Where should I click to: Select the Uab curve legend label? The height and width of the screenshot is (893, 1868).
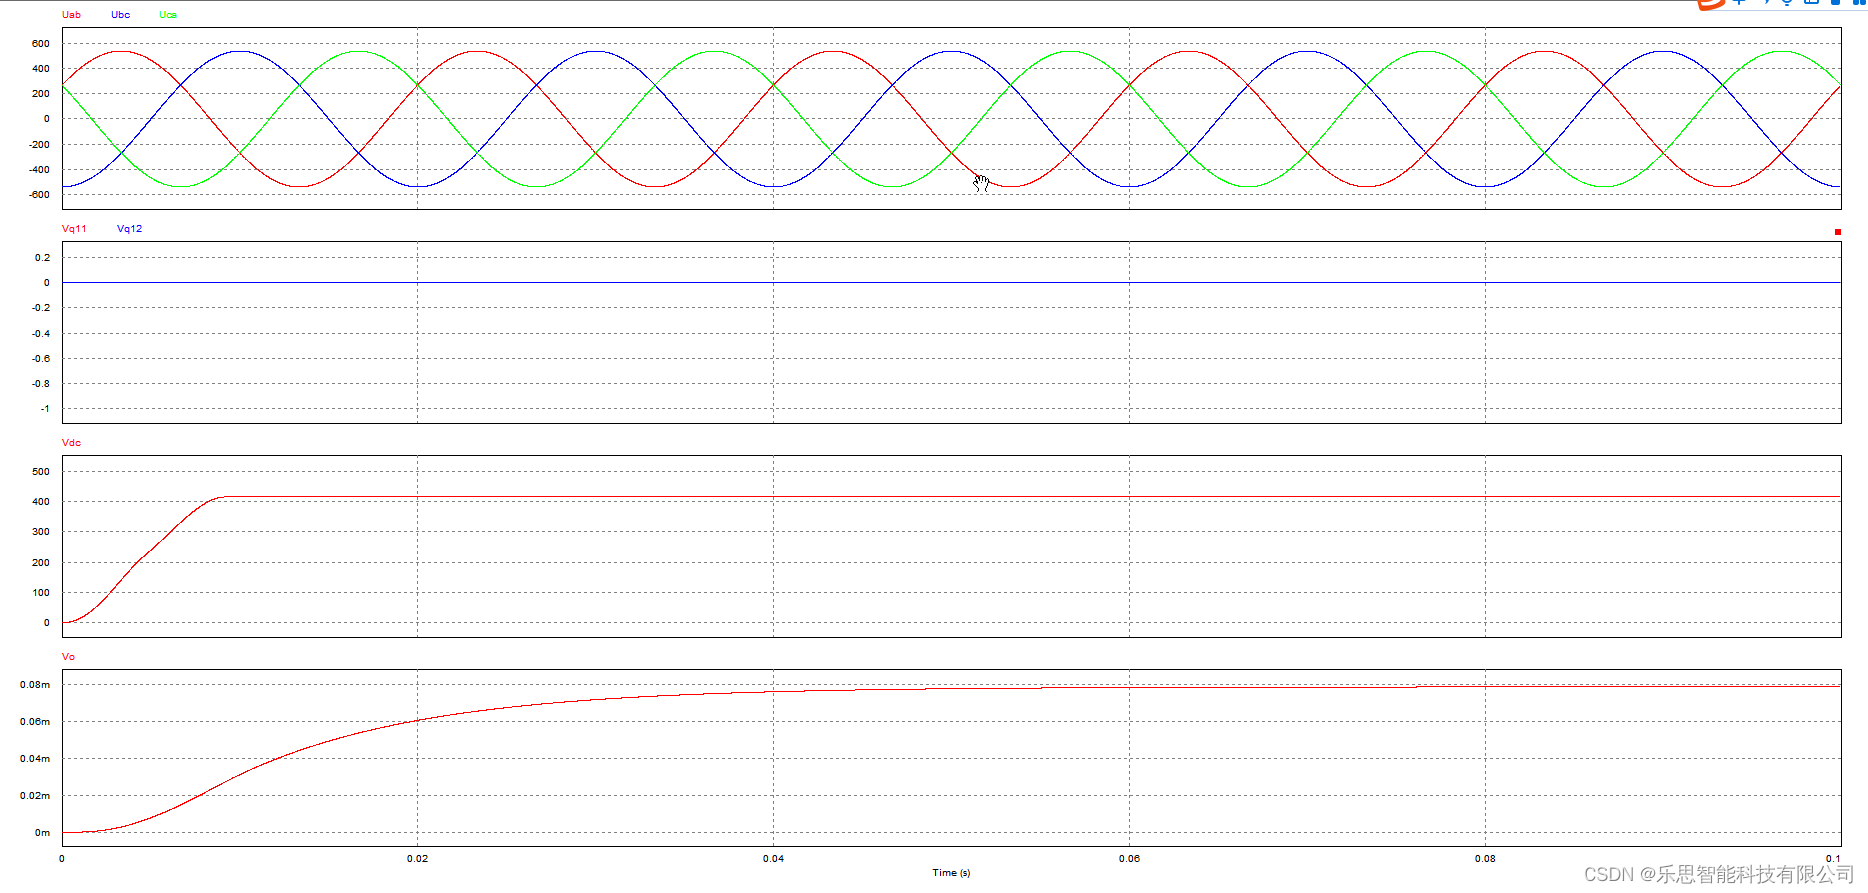71,15
